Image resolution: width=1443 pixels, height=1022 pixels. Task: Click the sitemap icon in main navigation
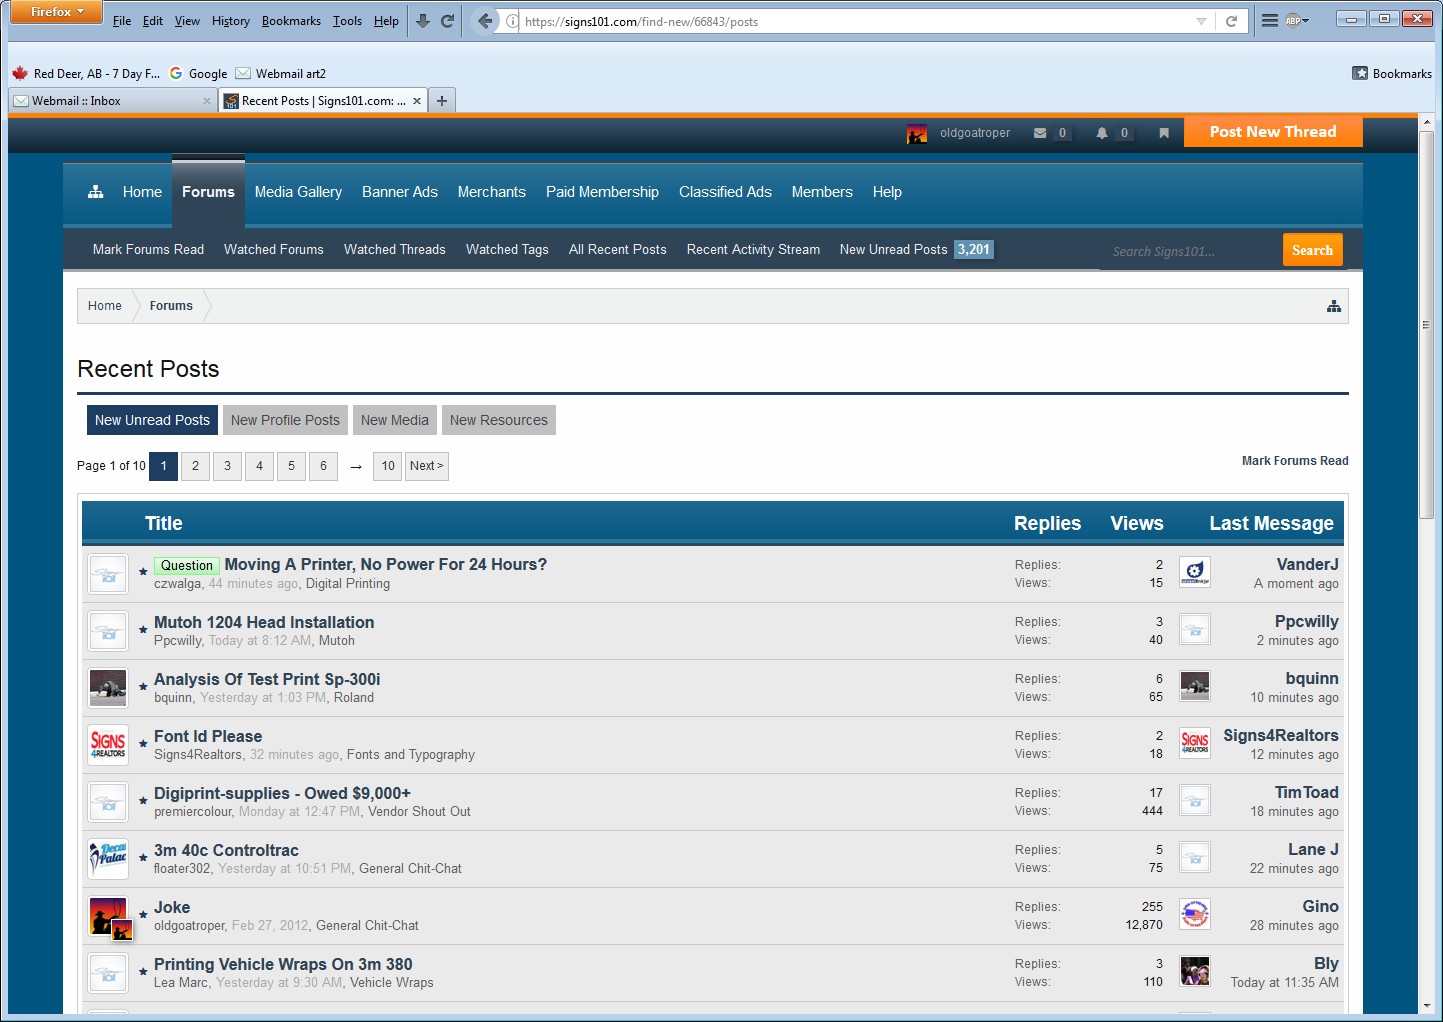tap(96, 192)
